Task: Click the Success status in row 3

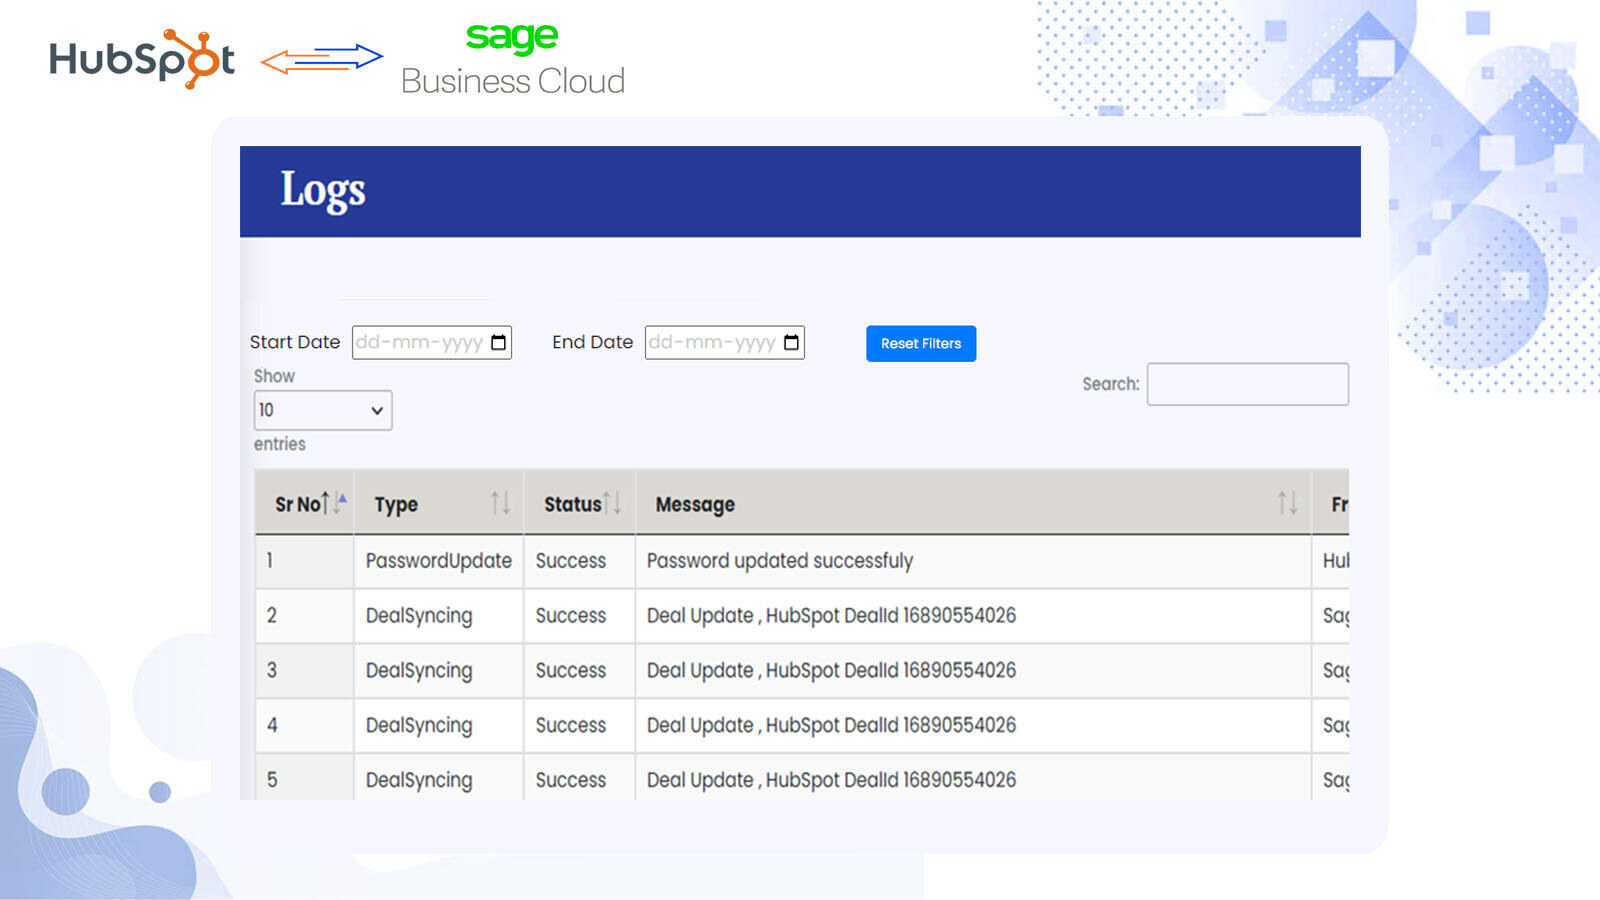Action: point(570,671)
